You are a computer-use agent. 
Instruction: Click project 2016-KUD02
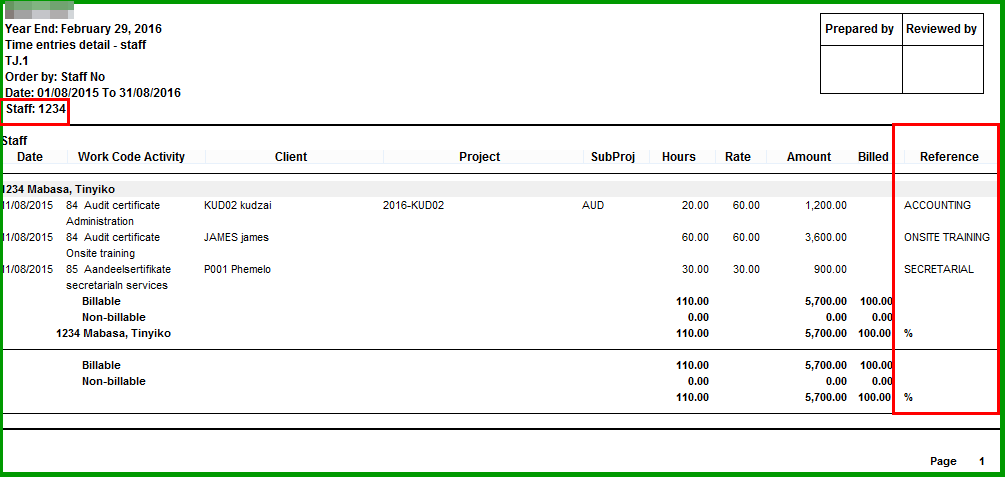pos(413,205)
